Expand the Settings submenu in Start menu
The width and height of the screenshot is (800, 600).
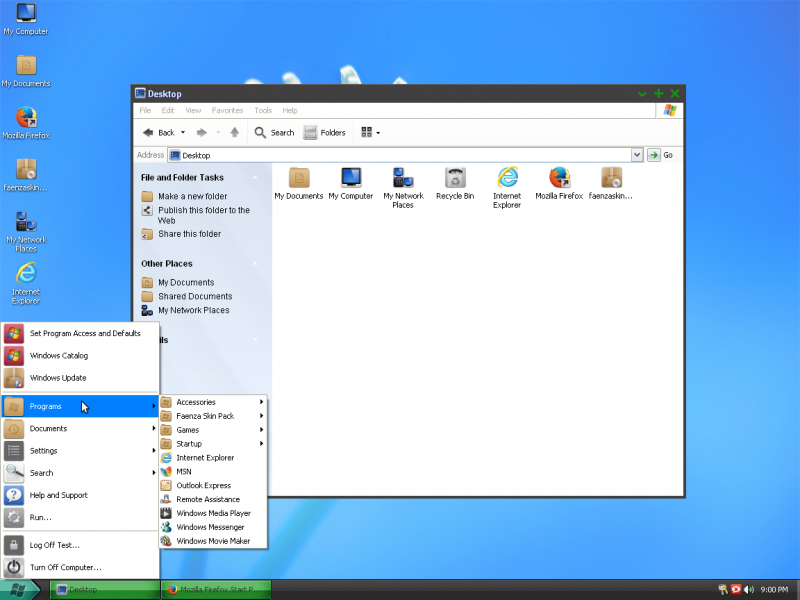click(80, 451)
